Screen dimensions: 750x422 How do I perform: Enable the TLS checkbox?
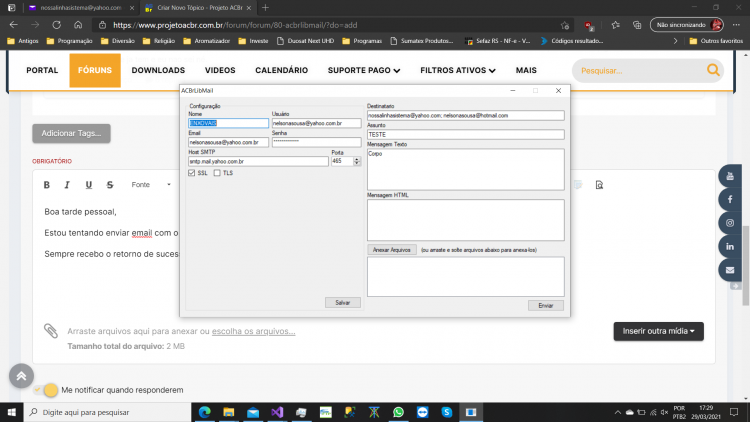(217, 173)
